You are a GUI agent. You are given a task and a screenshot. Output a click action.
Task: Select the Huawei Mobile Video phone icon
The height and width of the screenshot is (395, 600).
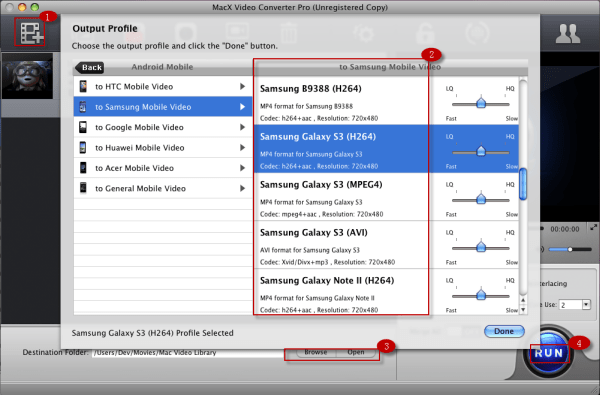[x=83, y=147]
